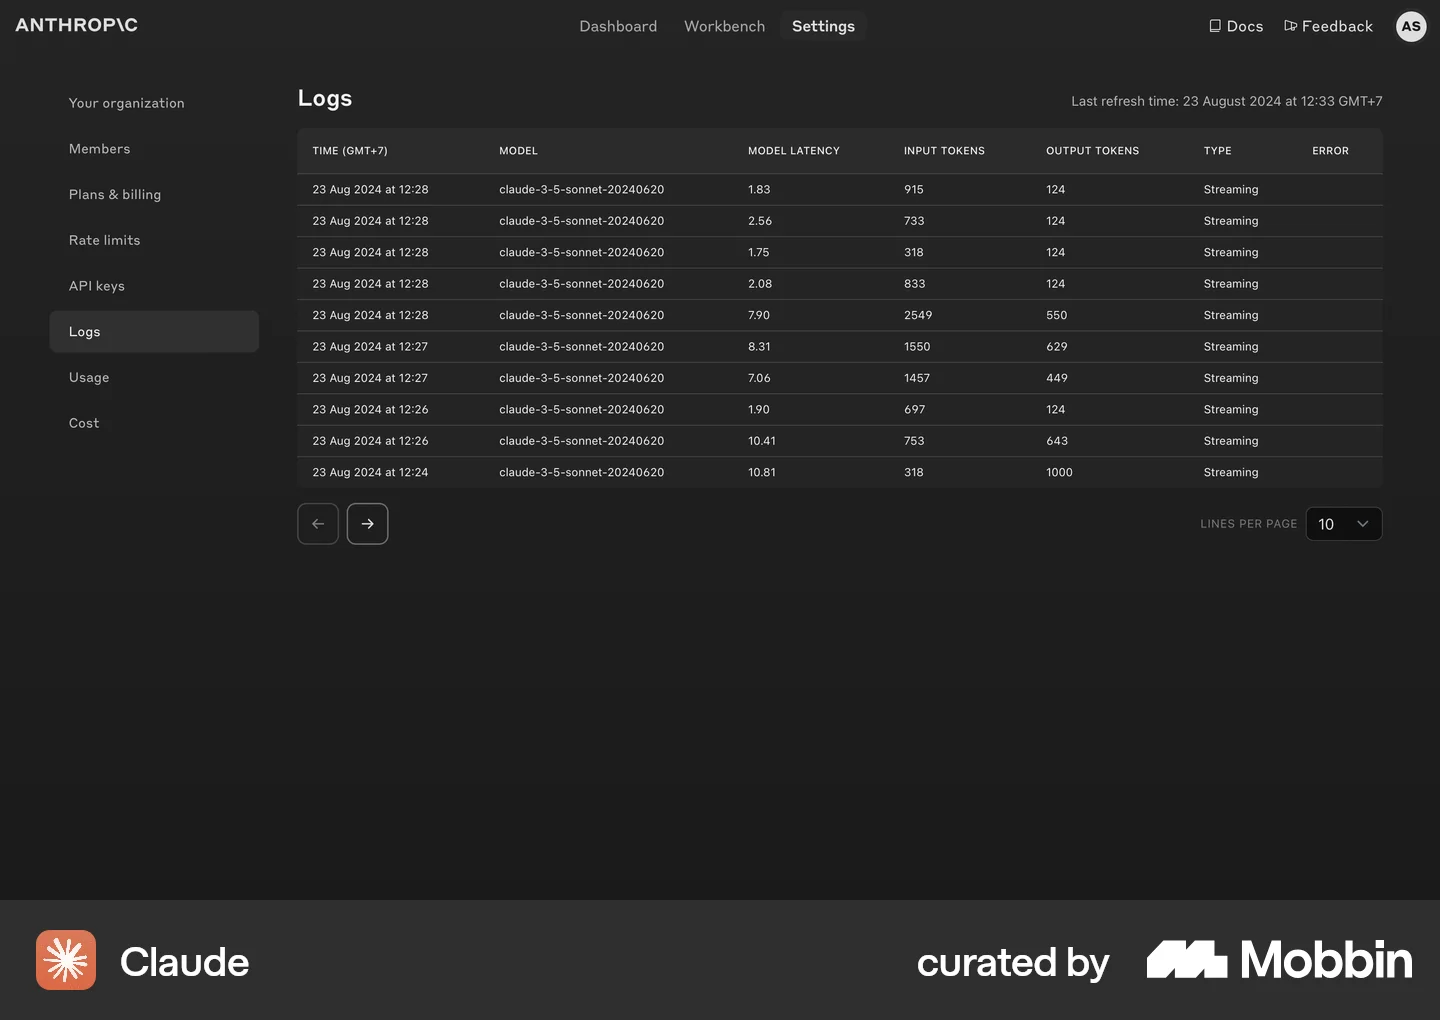Viewport: 1440px width, 1020px height.
Task: Click the TYPE column header
Action: [x=1217, y=151]
